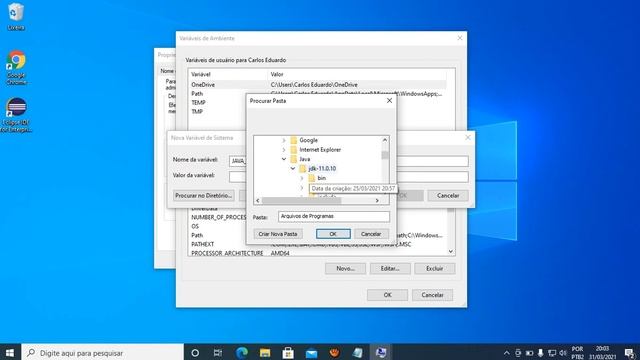Open network status icon in system tray
Viewport: 640px width, 360px height.
pos(552,353)
